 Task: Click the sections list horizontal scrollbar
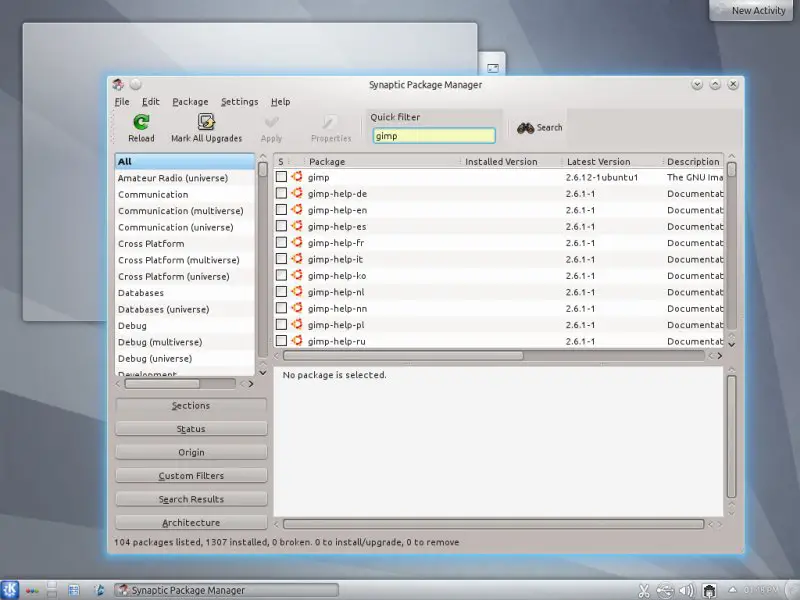162,384
